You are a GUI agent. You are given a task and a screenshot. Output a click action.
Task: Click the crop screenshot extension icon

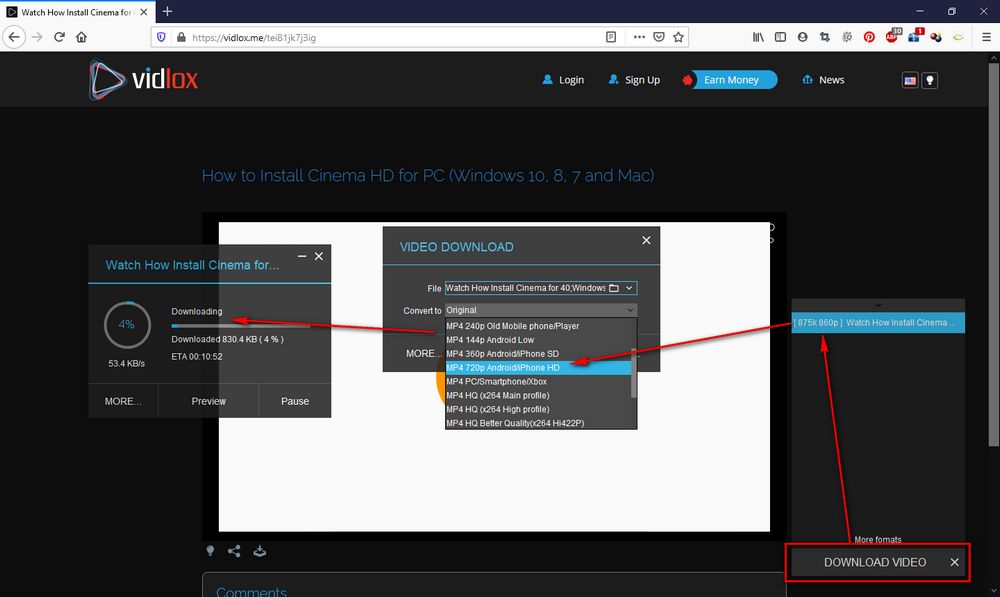825,37
